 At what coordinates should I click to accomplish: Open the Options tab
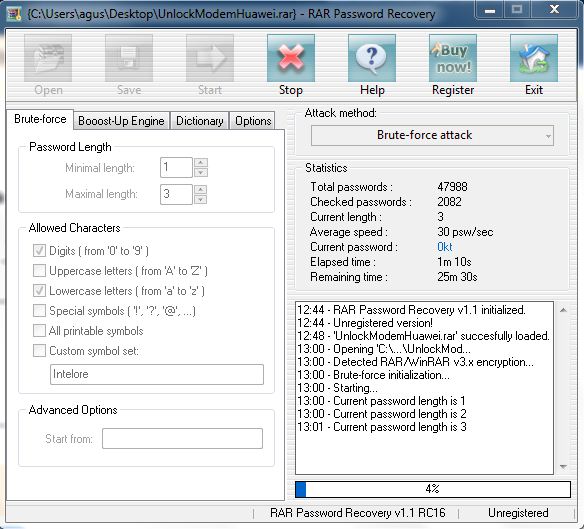click(x=253, y=121)
